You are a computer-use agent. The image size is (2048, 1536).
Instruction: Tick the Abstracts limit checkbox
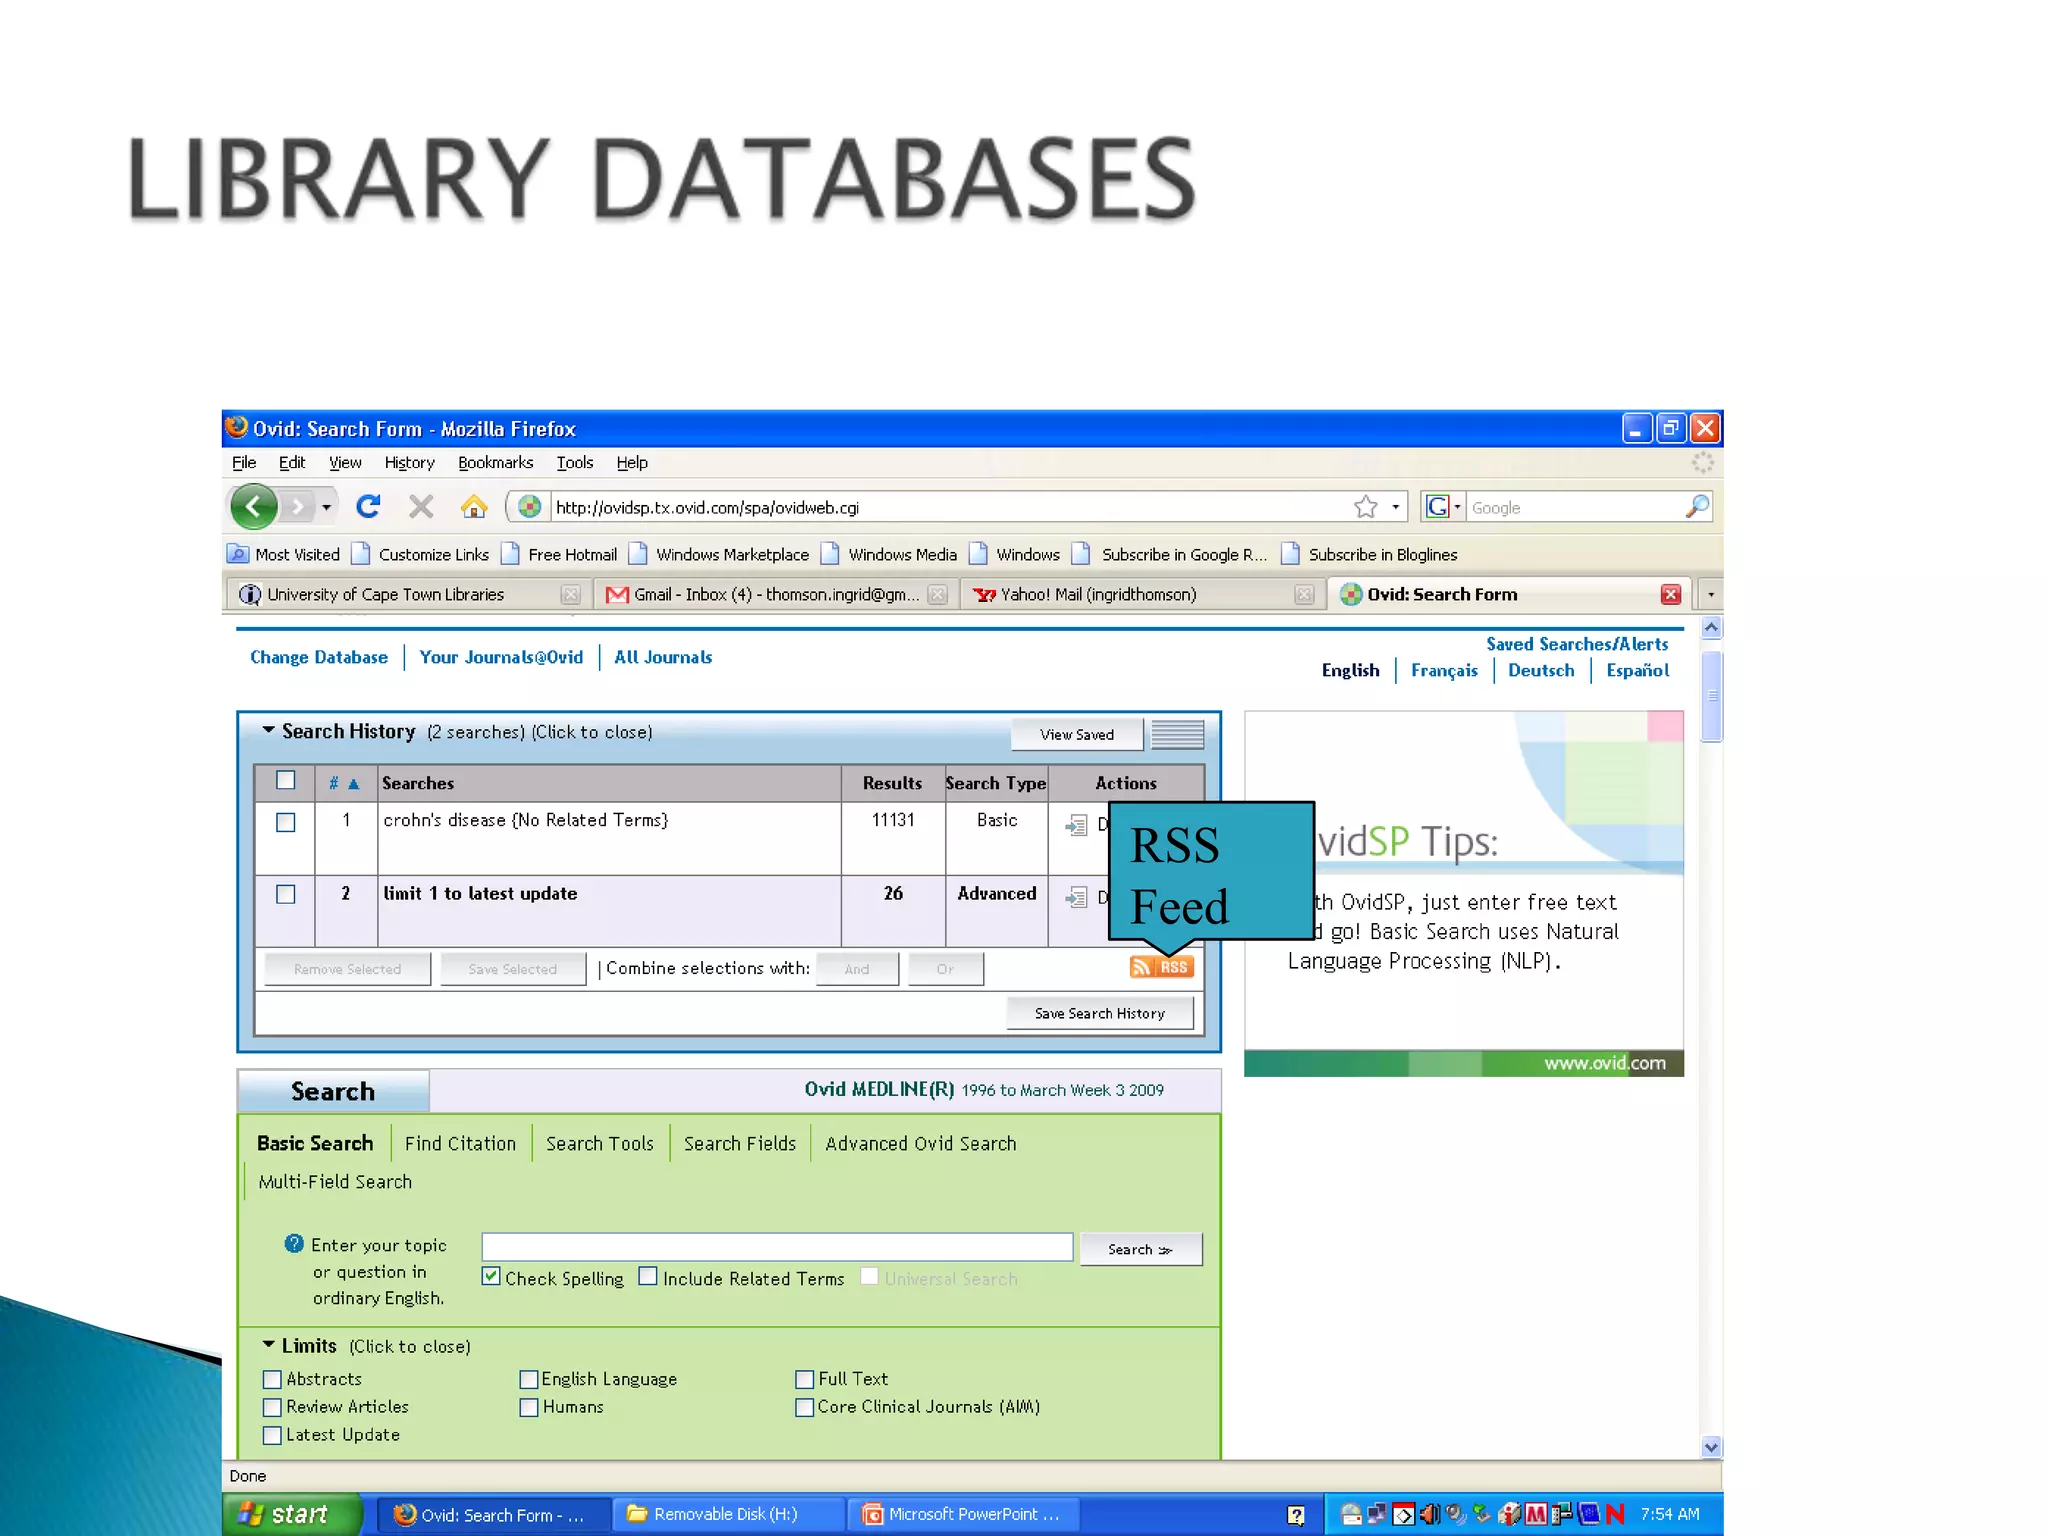[272, 1379]
